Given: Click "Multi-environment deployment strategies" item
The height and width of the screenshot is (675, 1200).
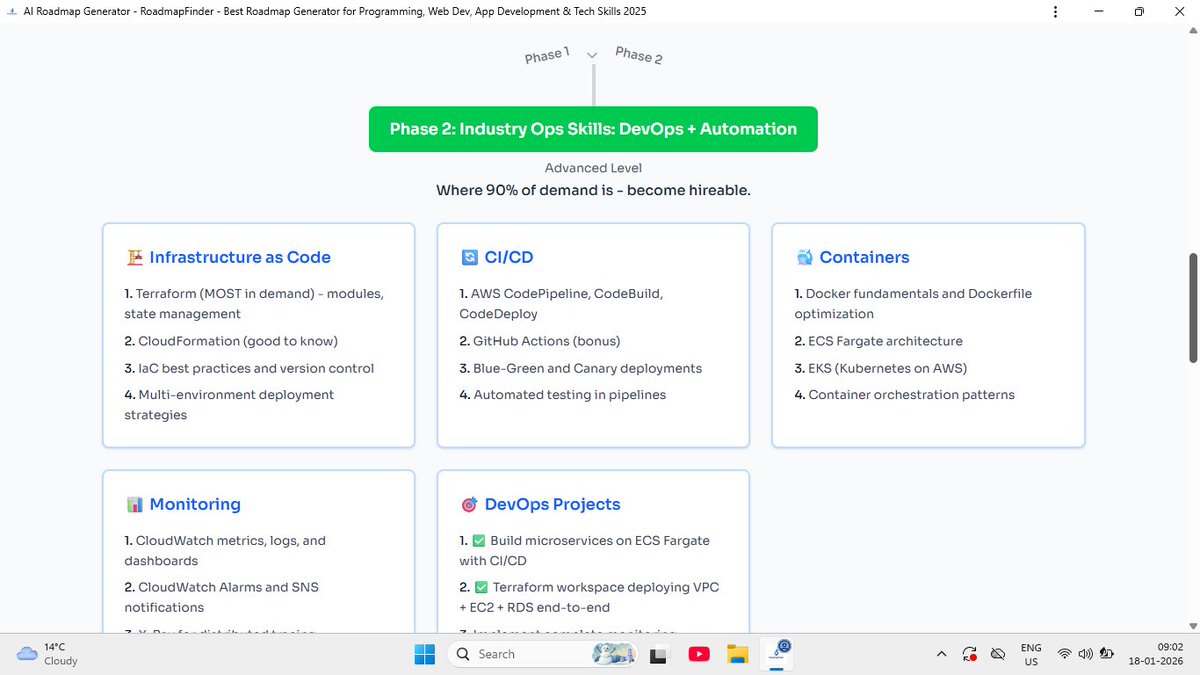Looking at the screenshot, I should click(x=229, y=405).
